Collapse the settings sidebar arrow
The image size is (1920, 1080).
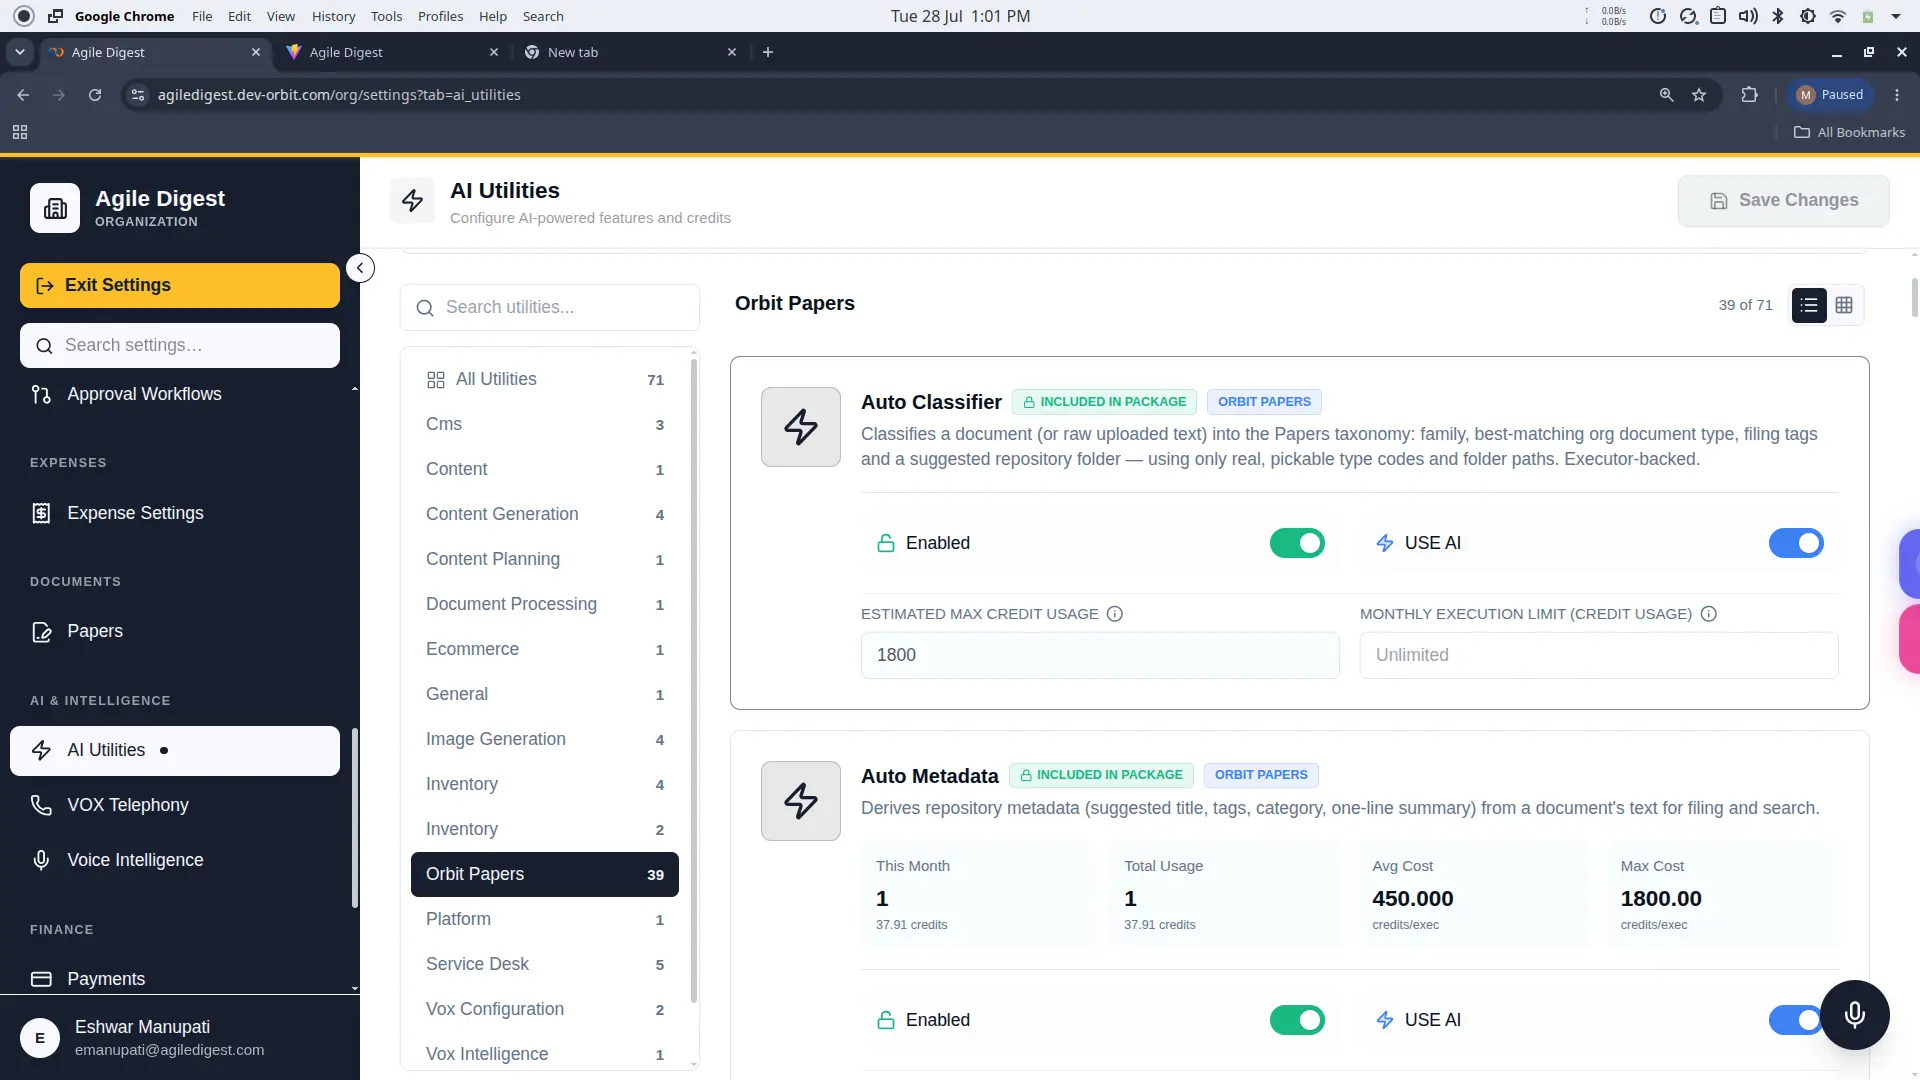(360, 268)
